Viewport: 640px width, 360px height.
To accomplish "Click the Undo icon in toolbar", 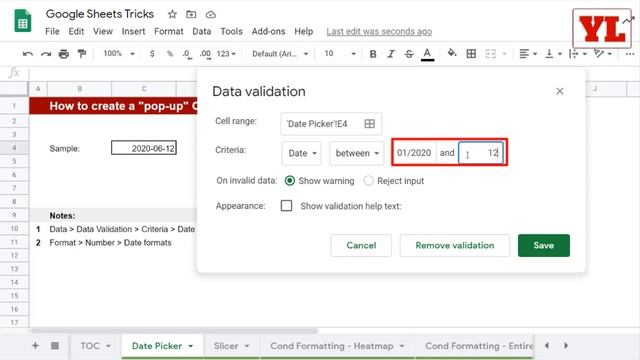I will pos(28,54).
